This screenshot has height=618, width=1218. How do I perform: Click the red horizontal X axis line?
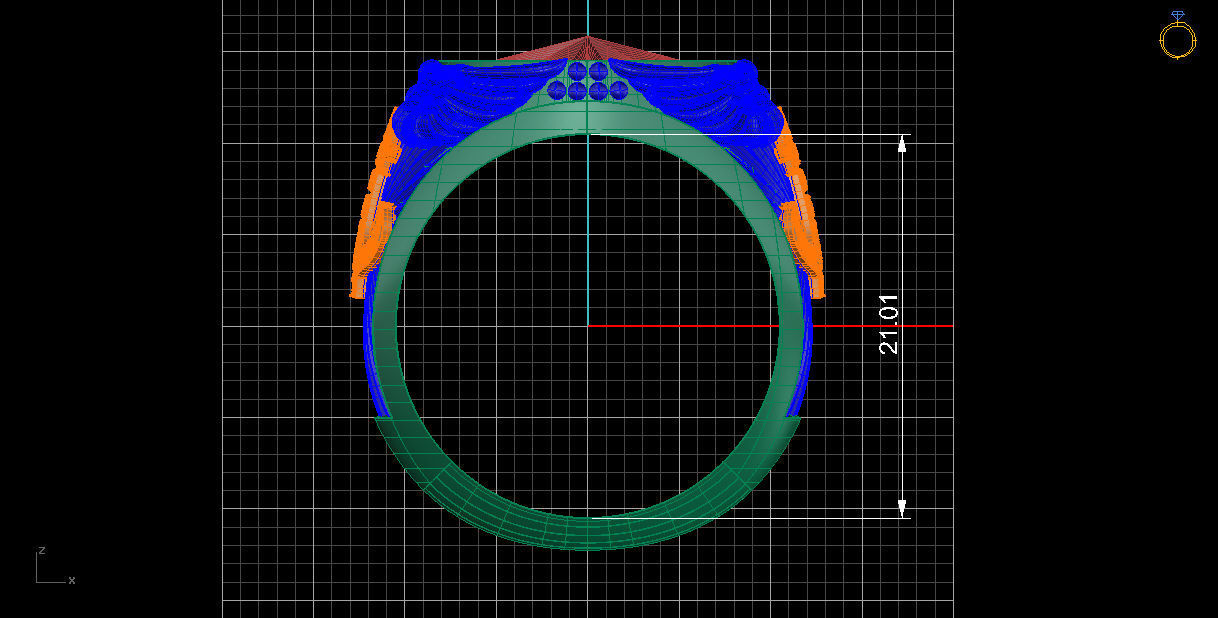click(770, 326)
